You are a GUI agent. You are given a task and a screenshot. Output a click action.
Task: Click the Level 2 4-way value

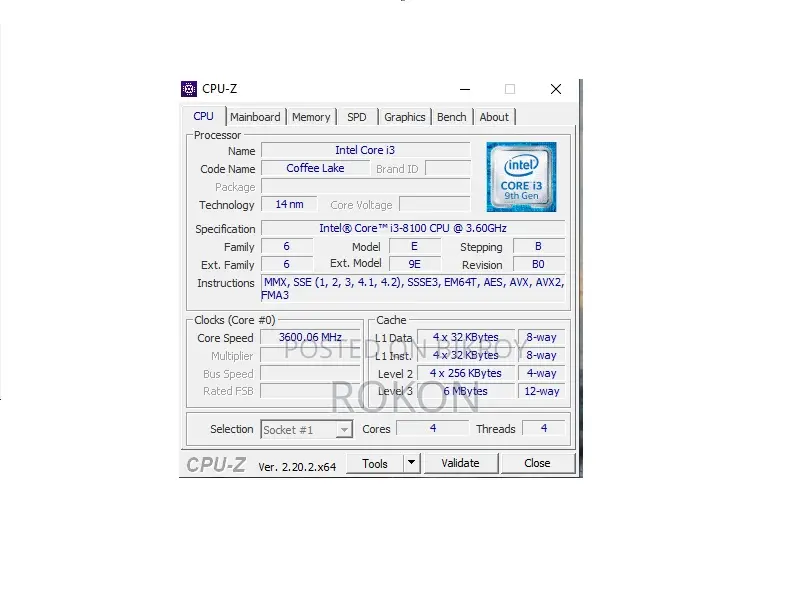click(542, 373)
